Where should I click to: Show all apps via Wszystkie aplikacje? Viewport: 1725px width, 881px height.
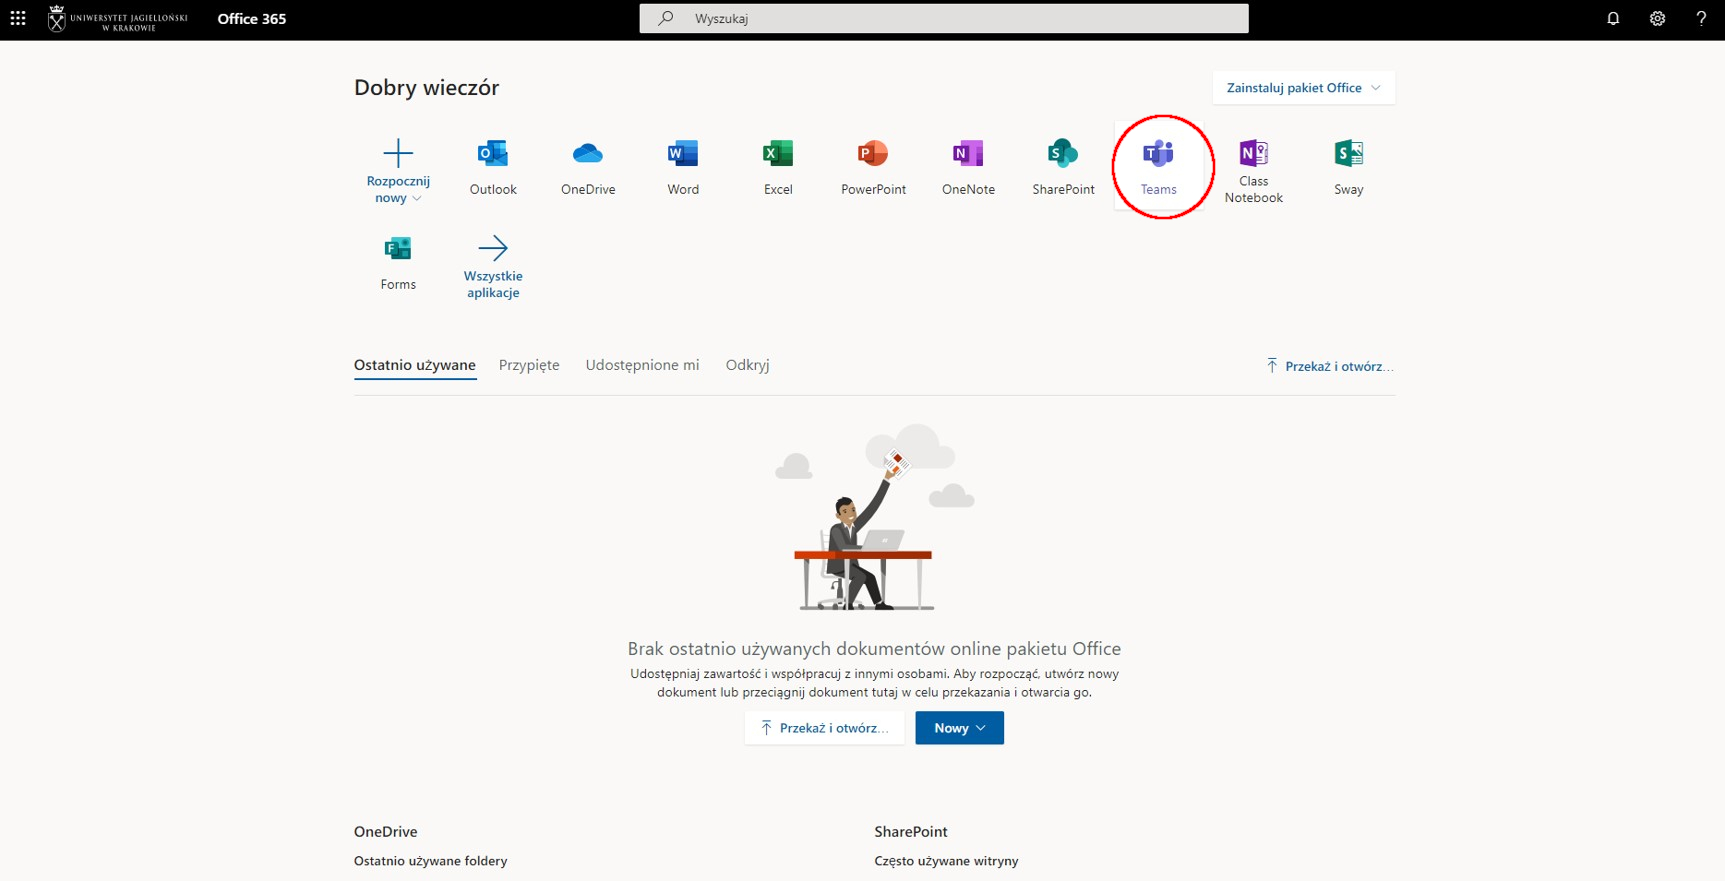[493, 266]
